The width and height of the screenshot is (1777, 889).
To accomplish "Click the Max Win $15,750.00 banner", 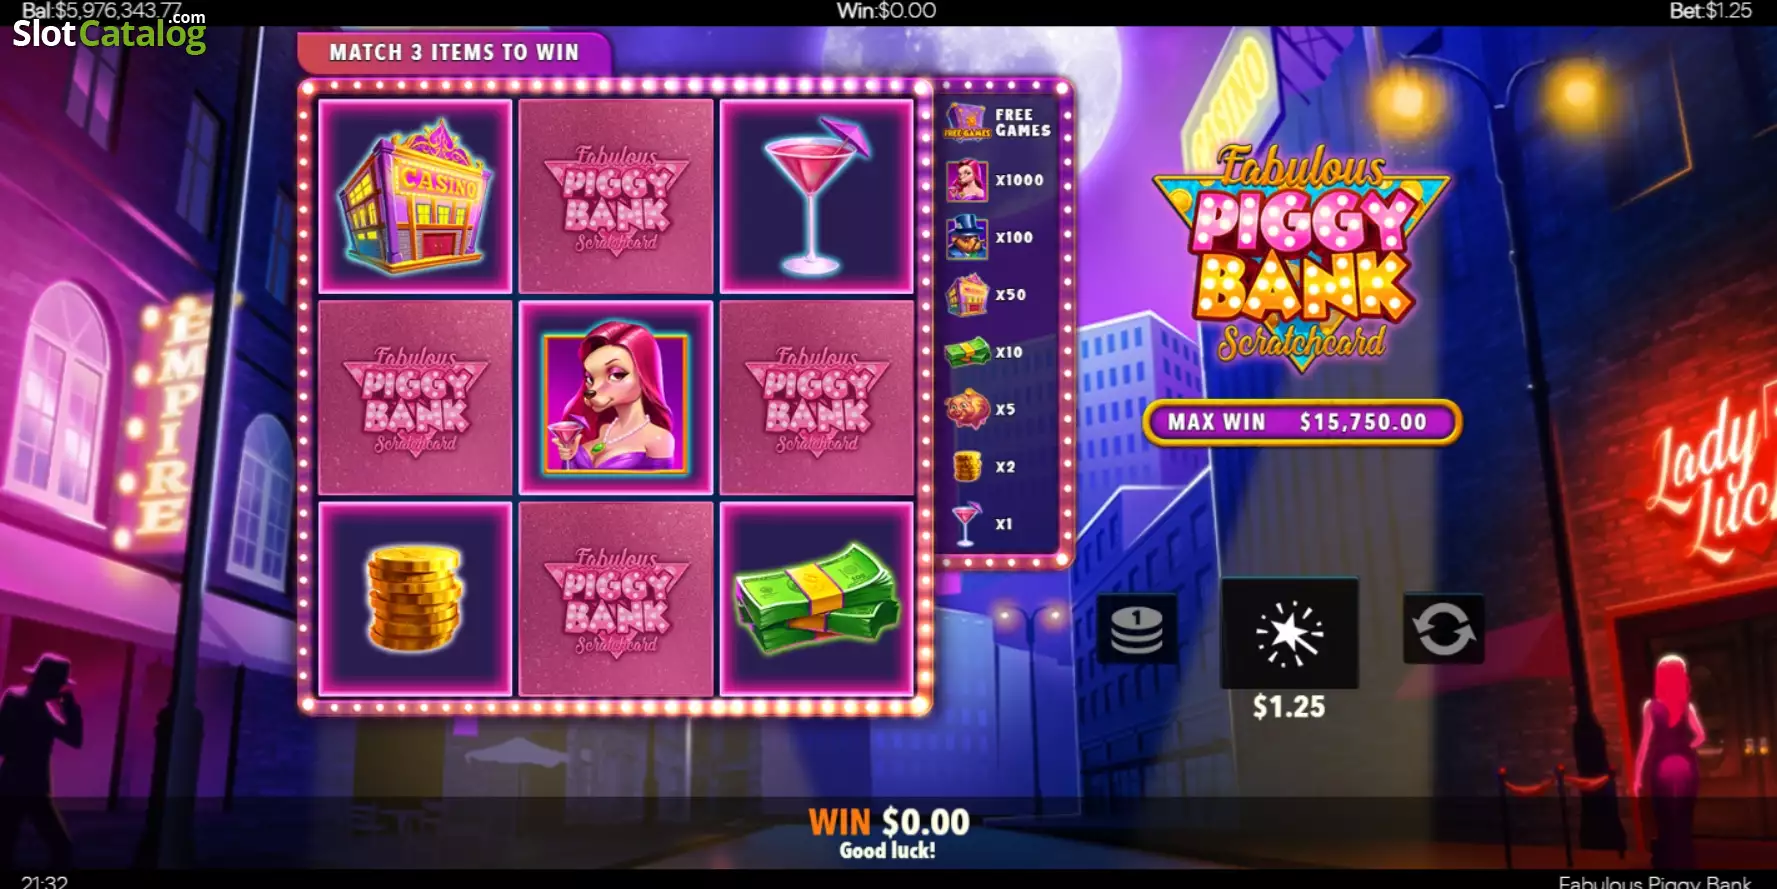I will (1301, 422).
